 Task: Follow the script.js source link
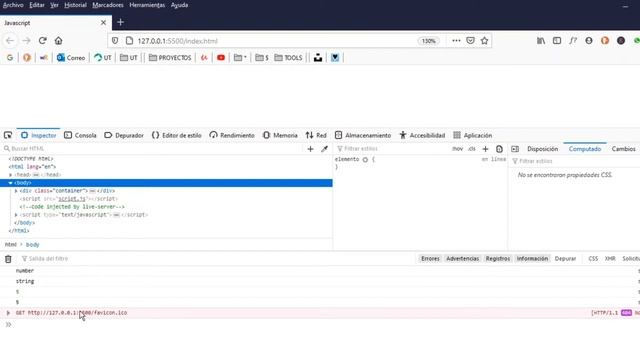[71, 199]
